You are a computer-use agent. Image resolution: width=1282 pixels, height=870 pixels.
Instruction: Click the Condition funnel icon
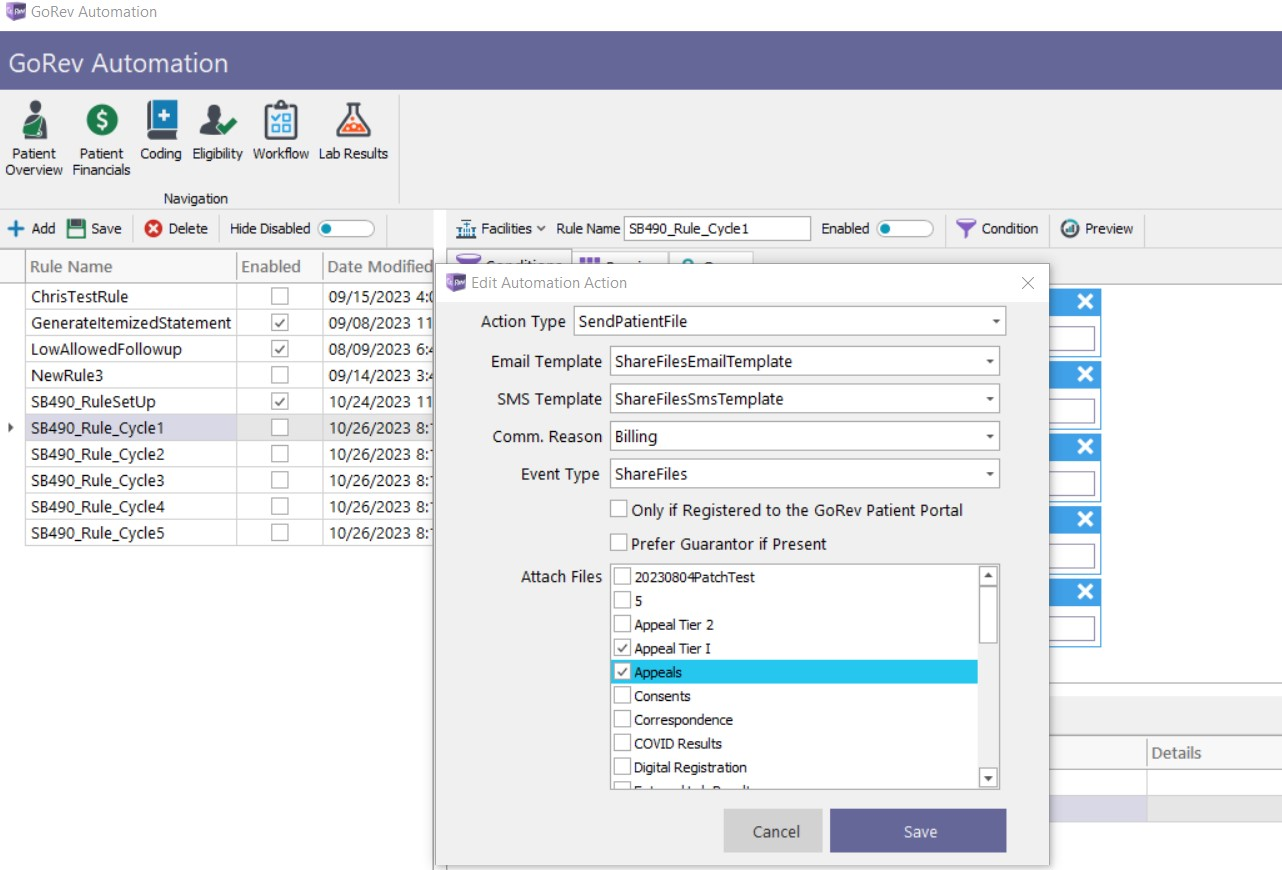click(x=965, y=228)
